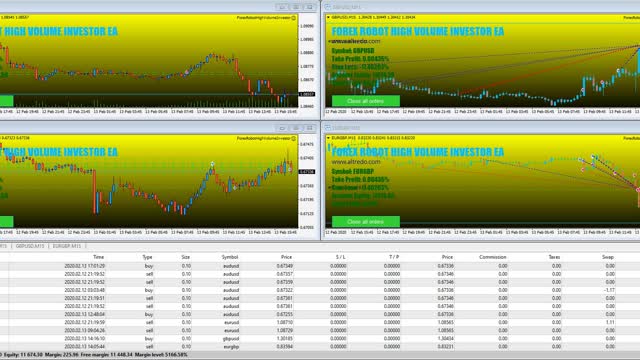
Task: Close the bottom-left chart window
Action: click(x=310, y=128)
